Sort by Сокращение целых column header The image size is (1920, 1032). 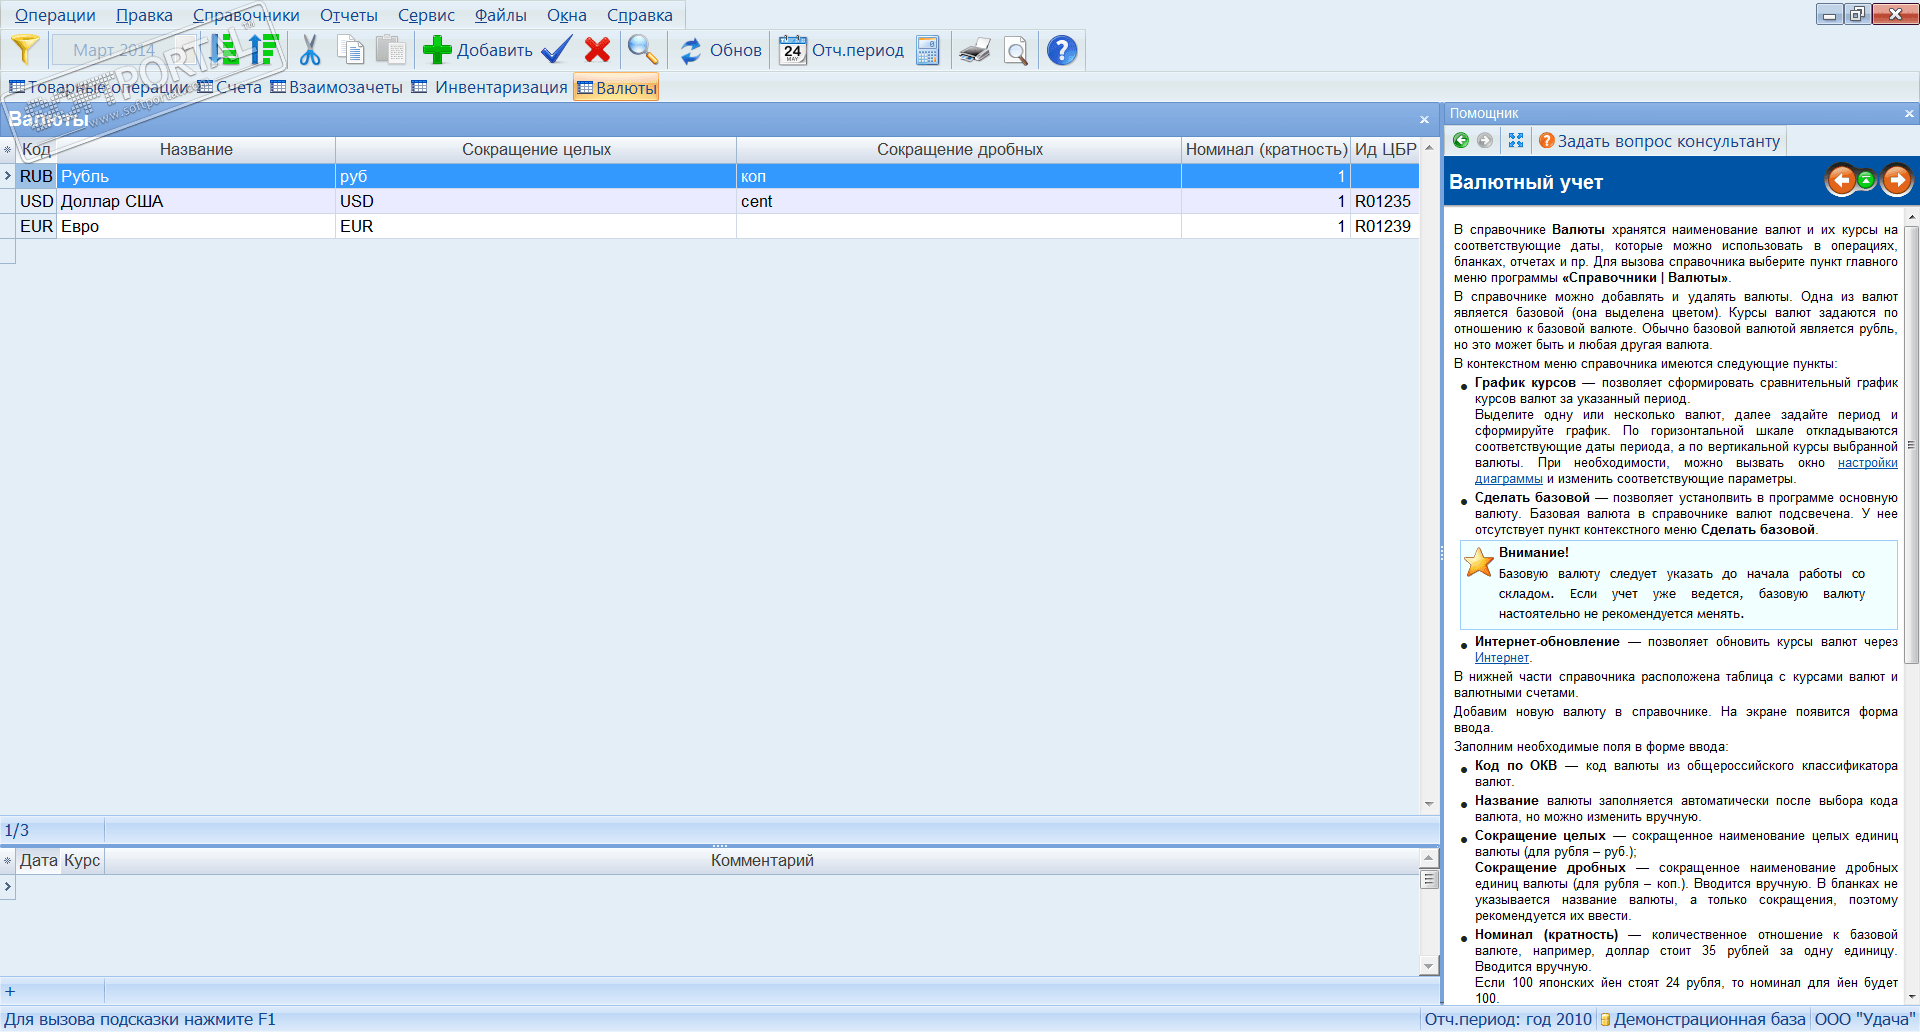(536, 149)
